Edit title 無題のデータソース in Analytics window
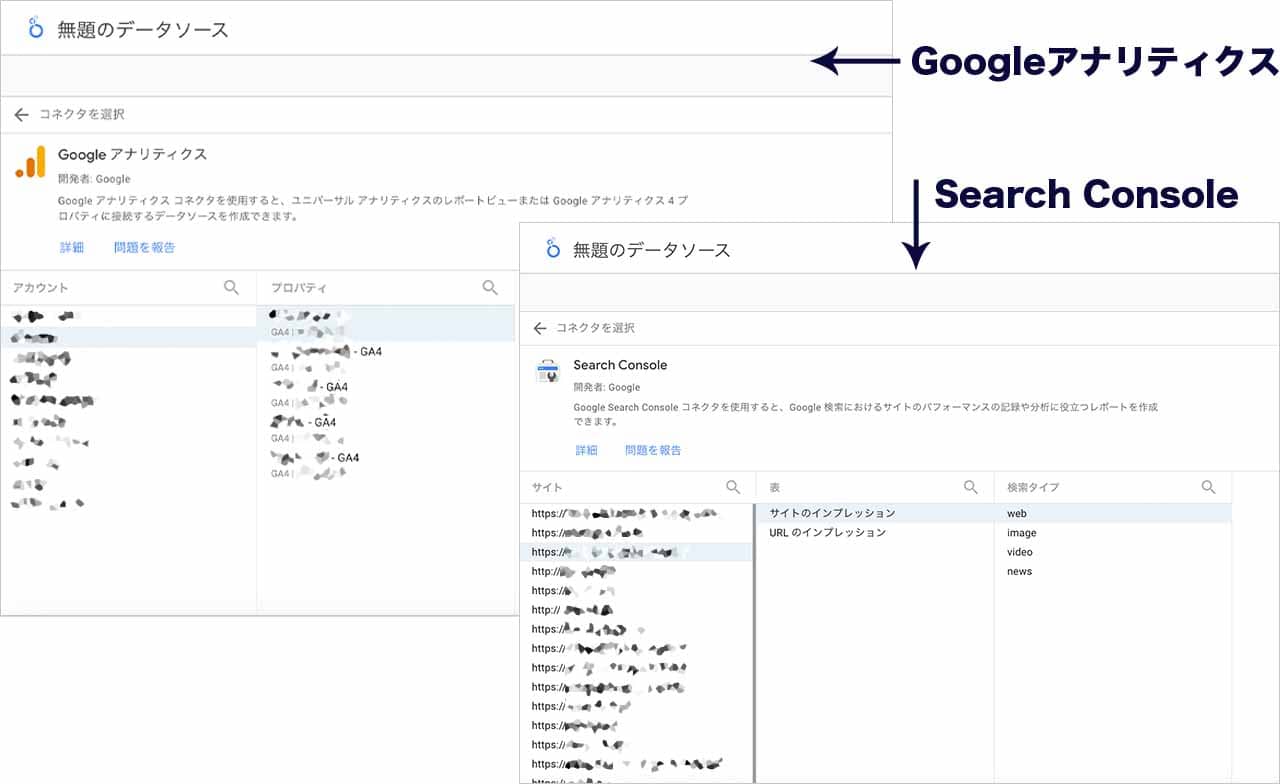The height and width of the screenshot is (784, 1280). (143, 29)
